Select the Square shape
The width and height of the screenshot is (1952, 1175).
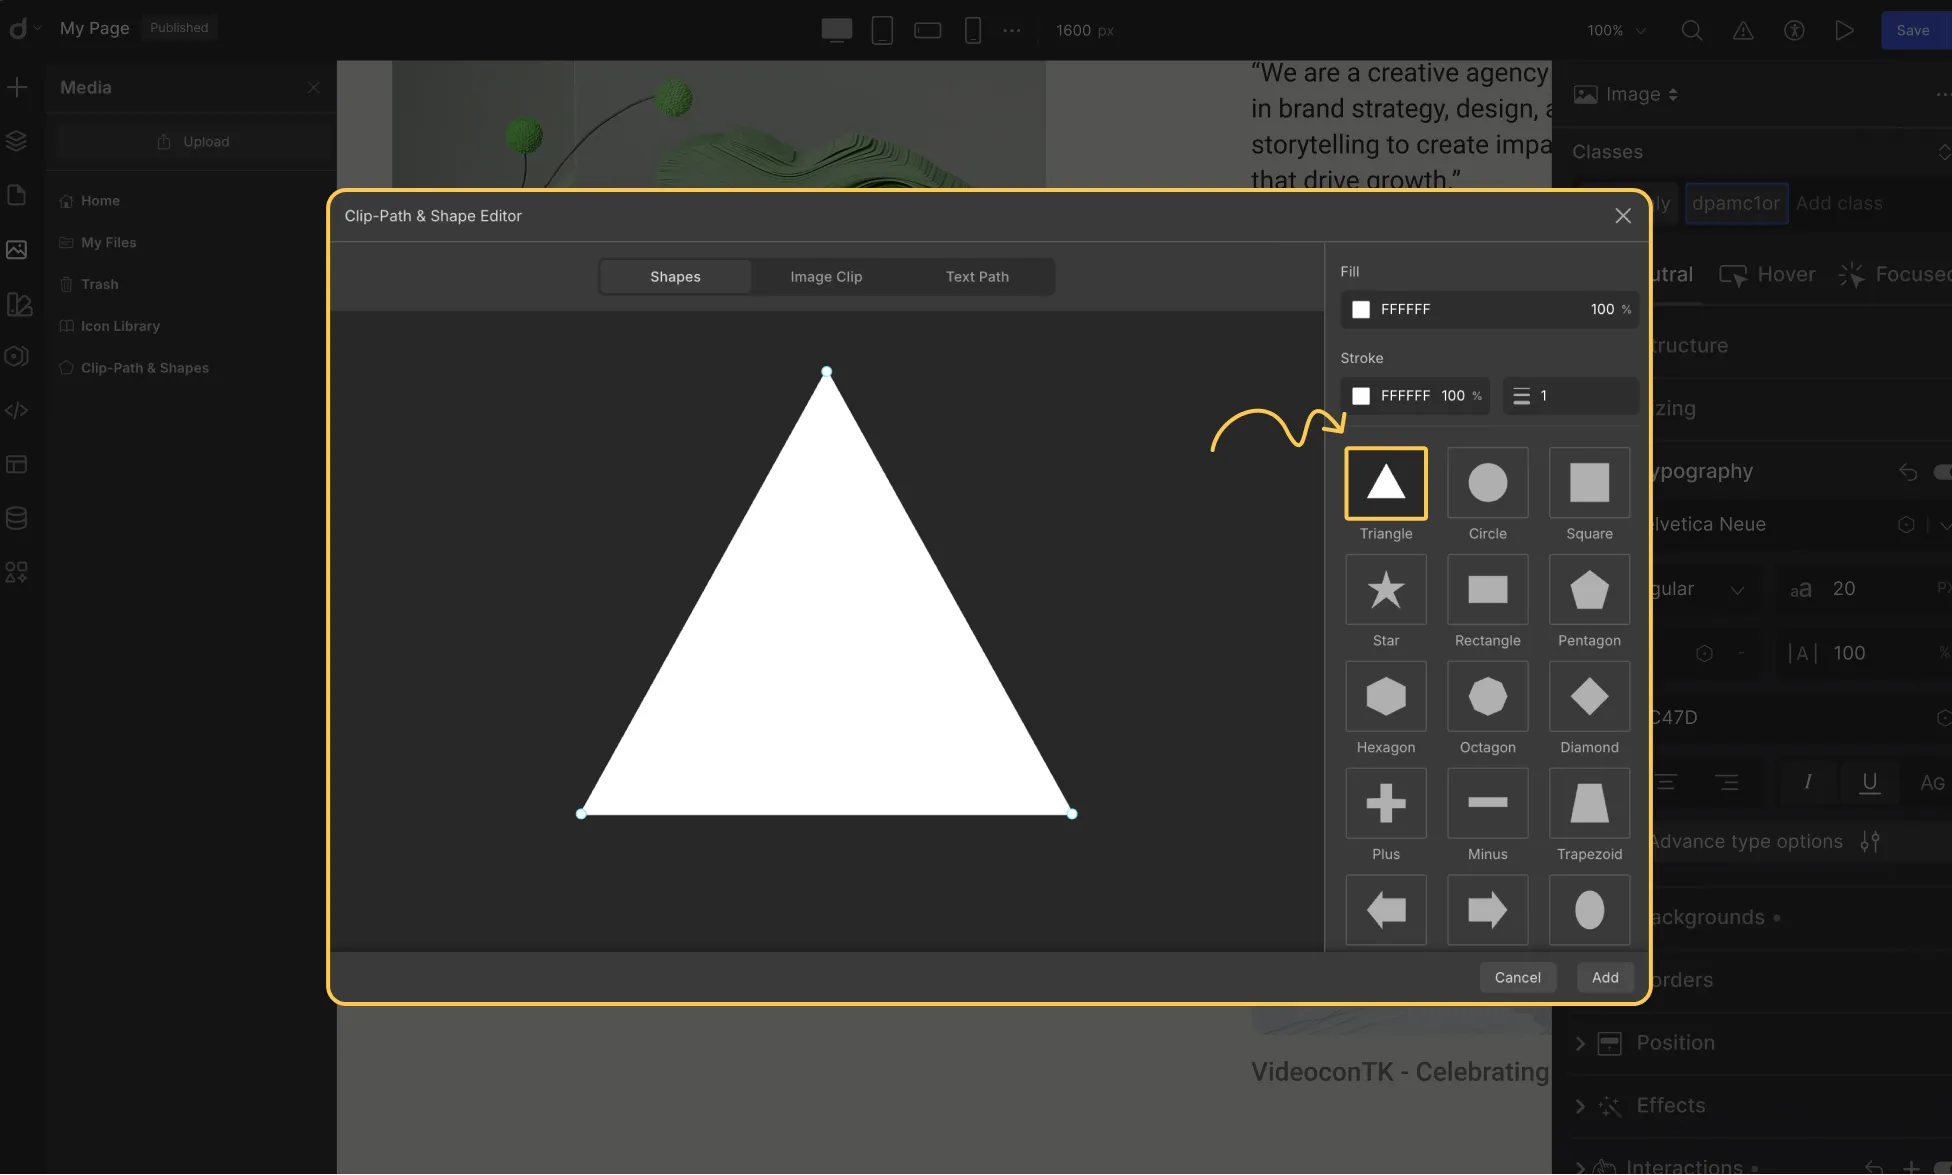tap(1589, 483)
